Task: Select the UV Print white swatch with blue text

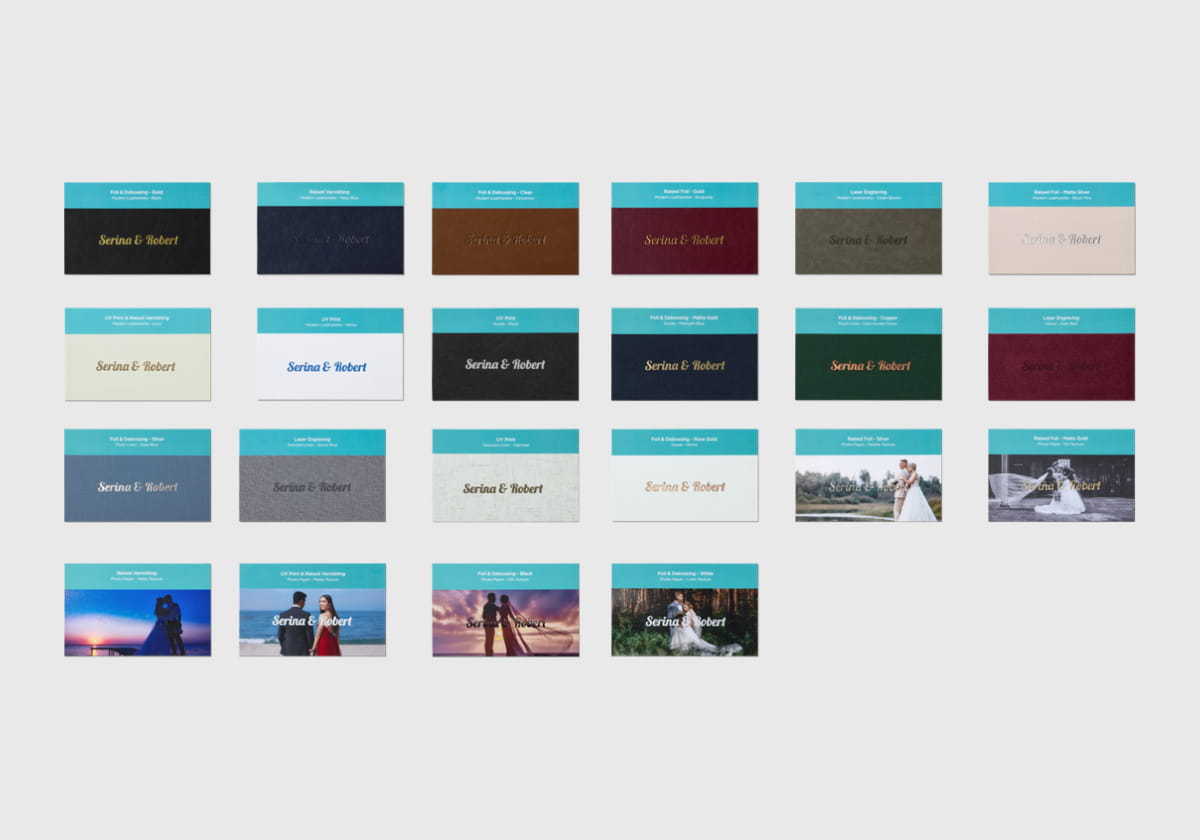Action: coord(330,354)
